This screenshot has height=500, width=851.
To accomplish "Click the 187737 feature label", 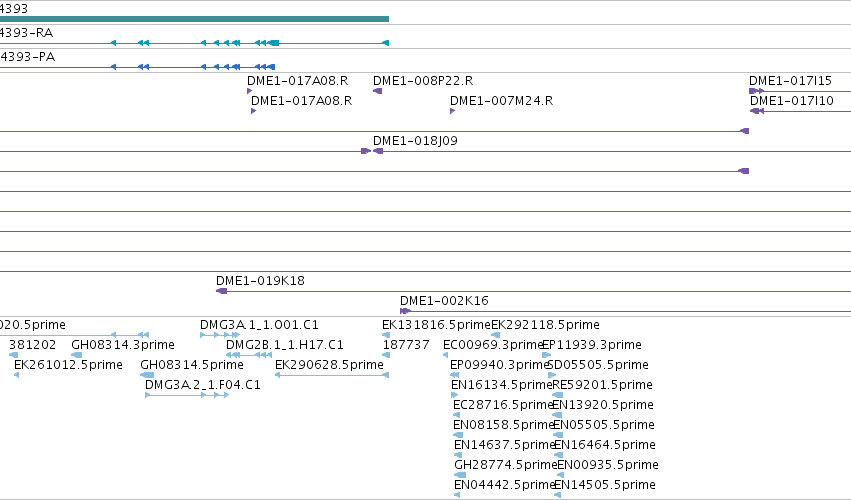I will click(x=406, y=345).
